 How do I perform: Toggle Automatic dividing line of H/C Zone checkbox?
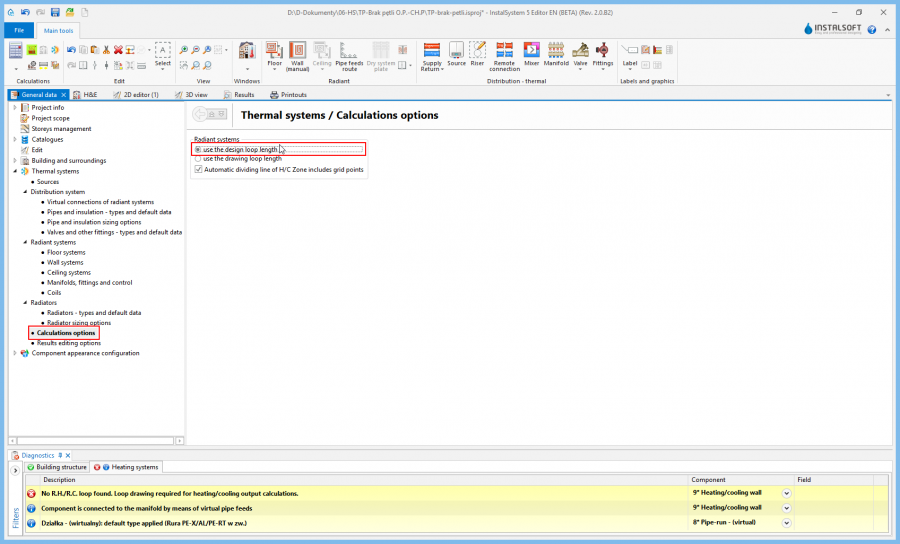pos(198,169)
